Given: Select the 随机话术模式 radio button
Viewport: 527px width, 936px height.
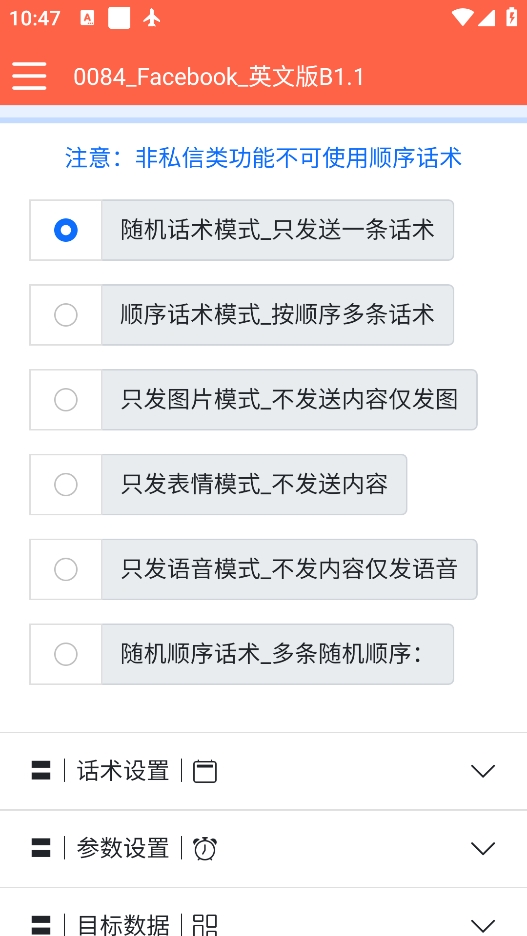Looking at the screenshot, I should (x=66, y=230).
